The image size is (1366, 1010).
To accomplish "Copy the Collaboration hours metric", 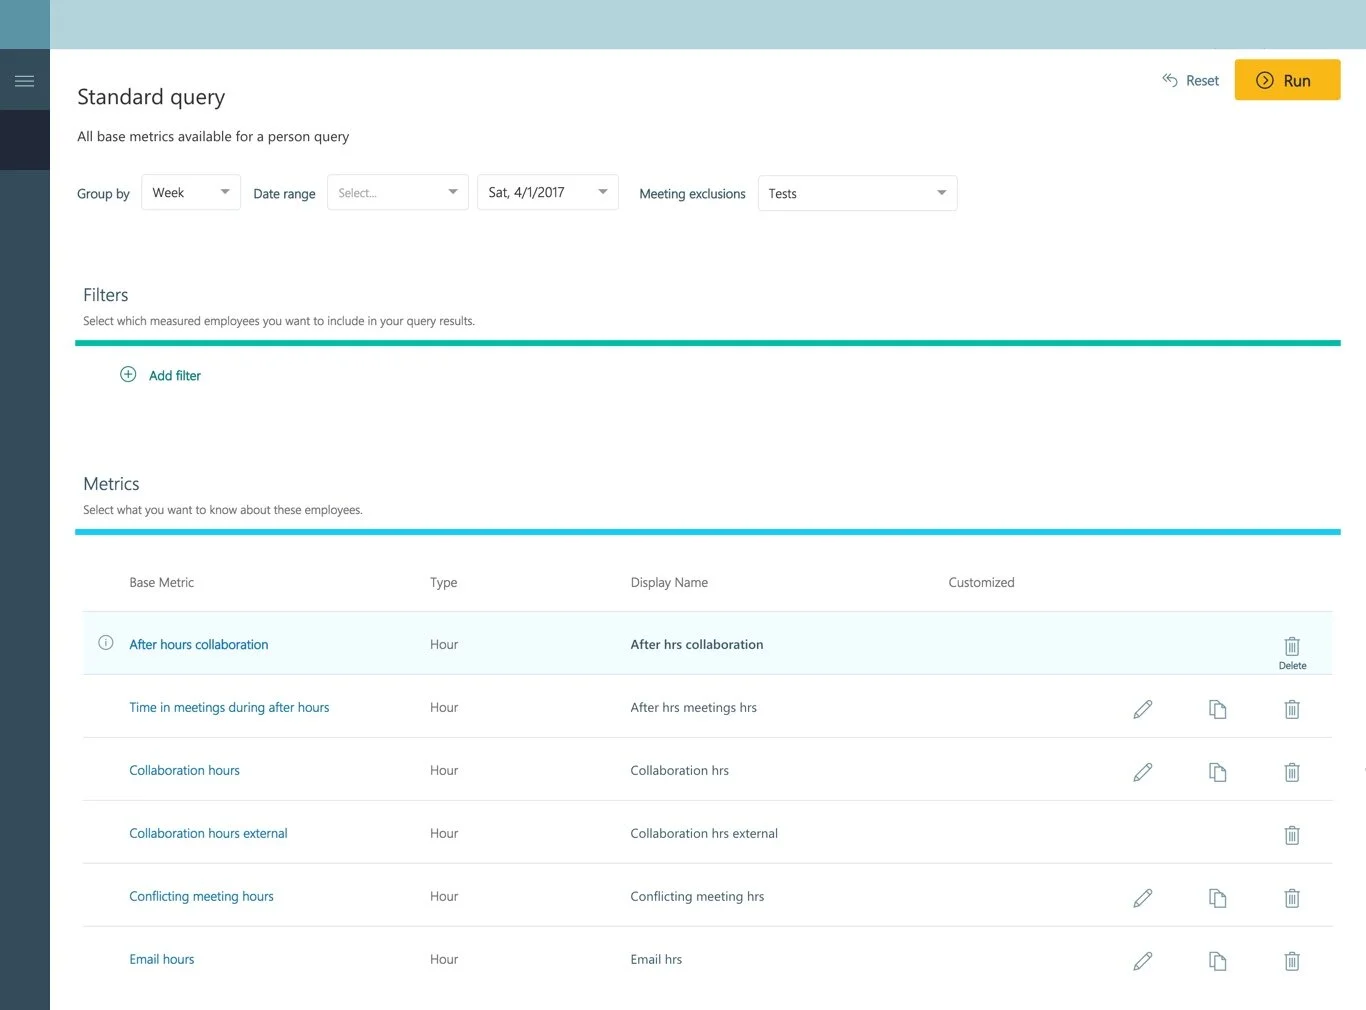I will (x=1217, y=772).
